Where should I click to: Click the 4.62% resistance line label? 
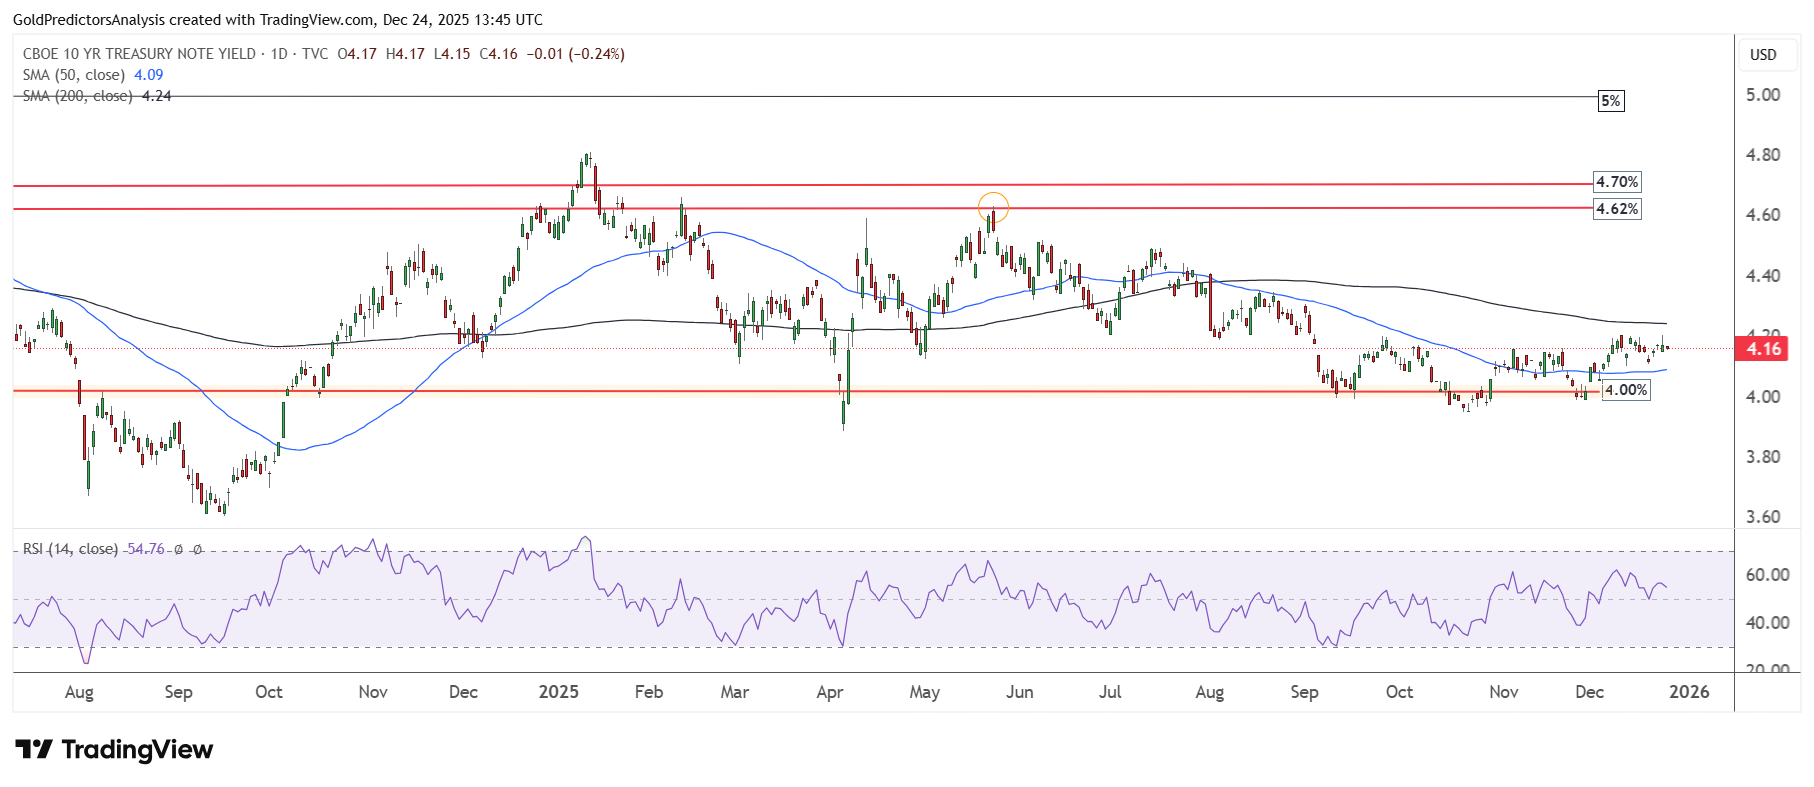point(1617,209)
